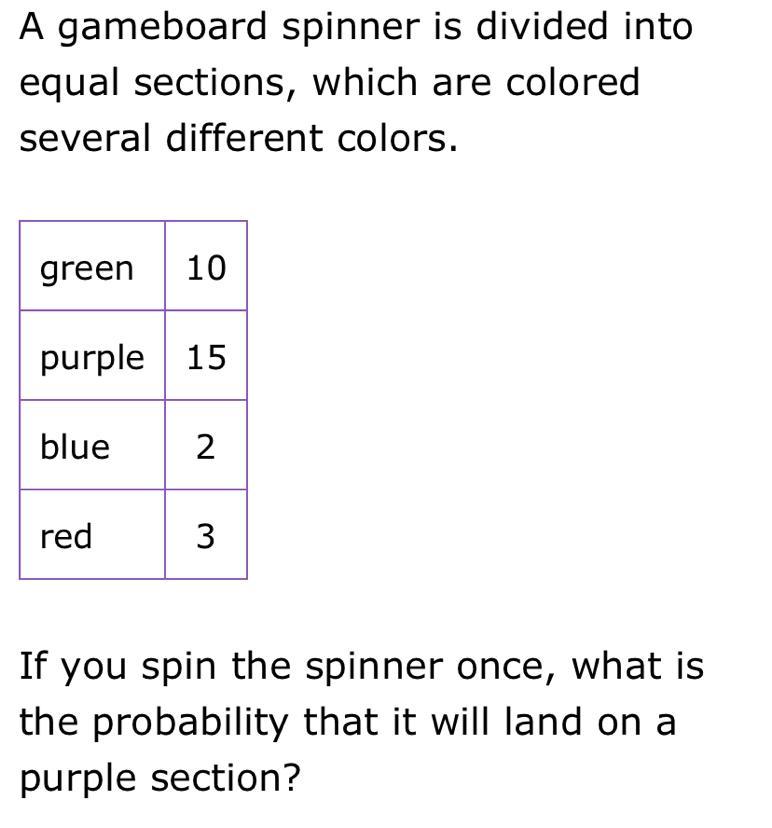The height and width of the screenshot is (828, 772).
Task: Select the cell showing the number 15
Action: [206, 355]
